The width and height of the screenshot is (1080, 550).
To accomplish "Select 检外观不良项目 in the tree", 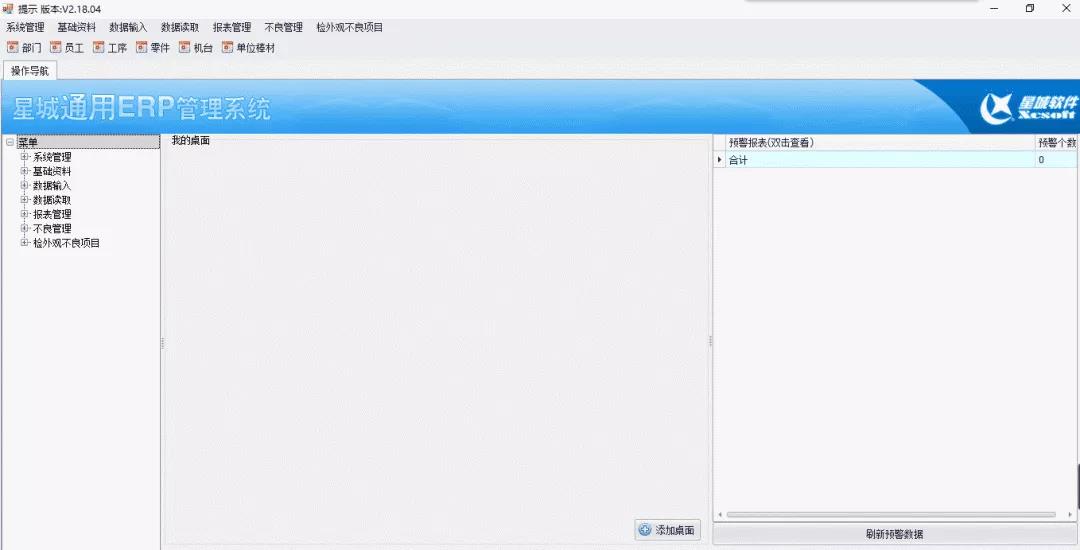I will click(x=66, y=243).
